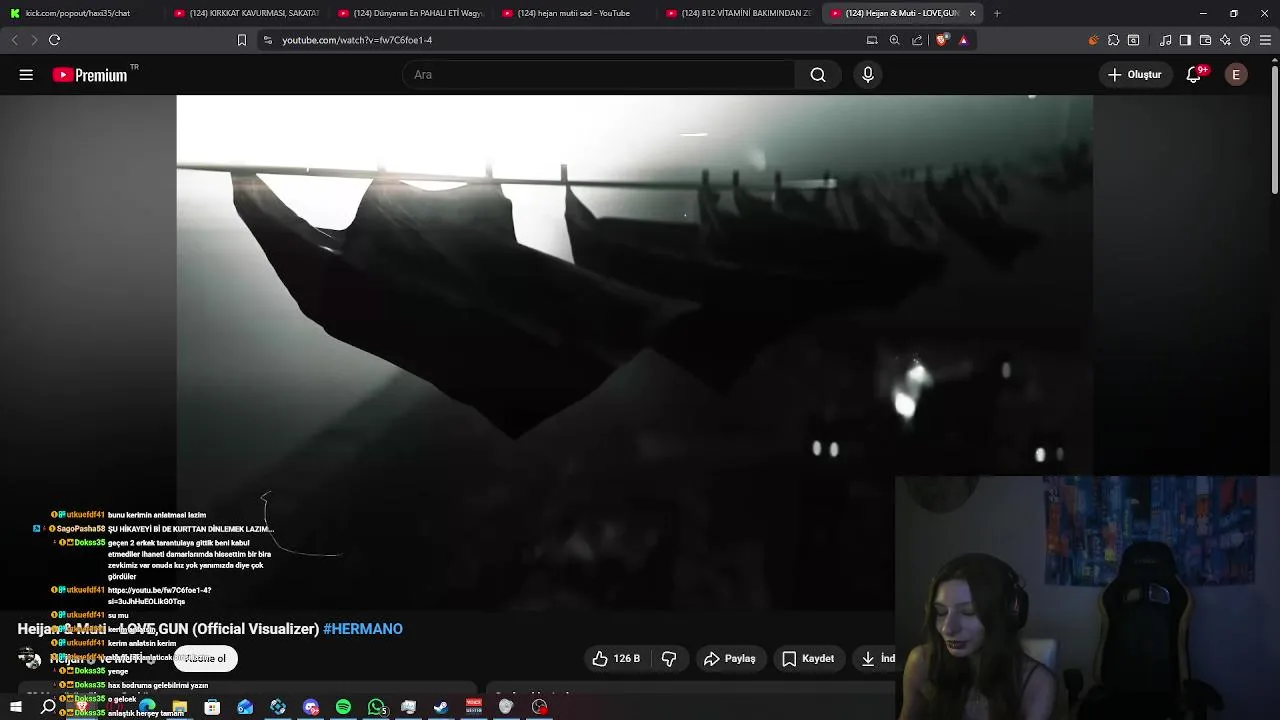Open page zoom magnifier in address bar
This screenshot has height=720, width=1280.
[895, 40]
